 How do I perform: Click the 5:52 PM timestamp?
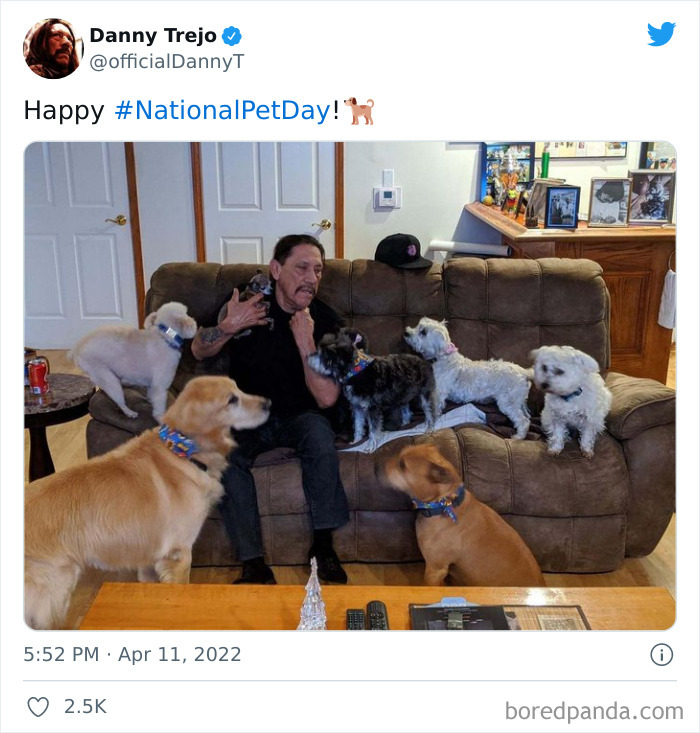coord(61,654)
